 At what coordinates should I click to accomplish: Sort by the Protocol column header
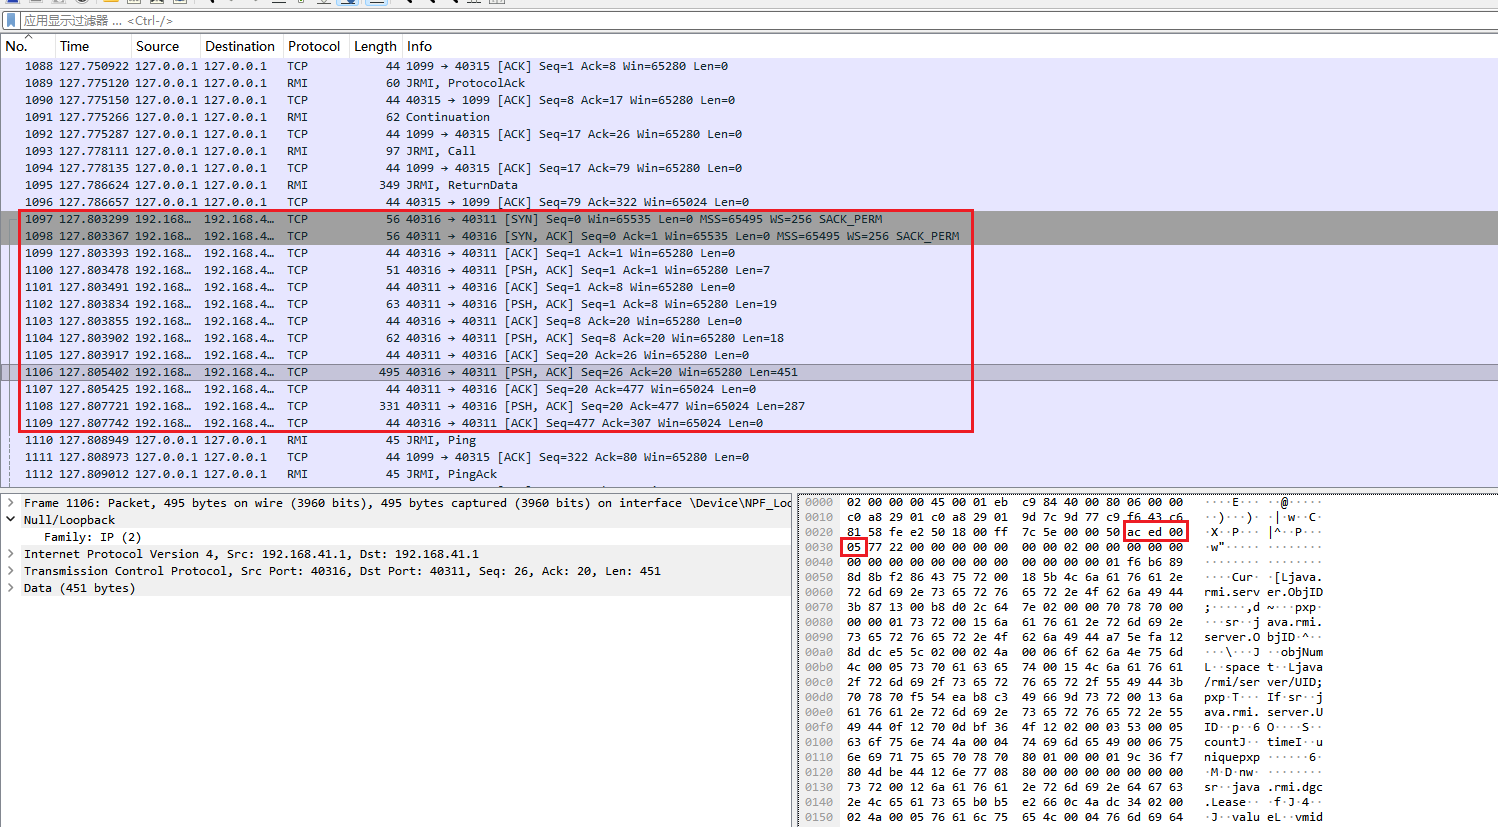click(314, 46)
